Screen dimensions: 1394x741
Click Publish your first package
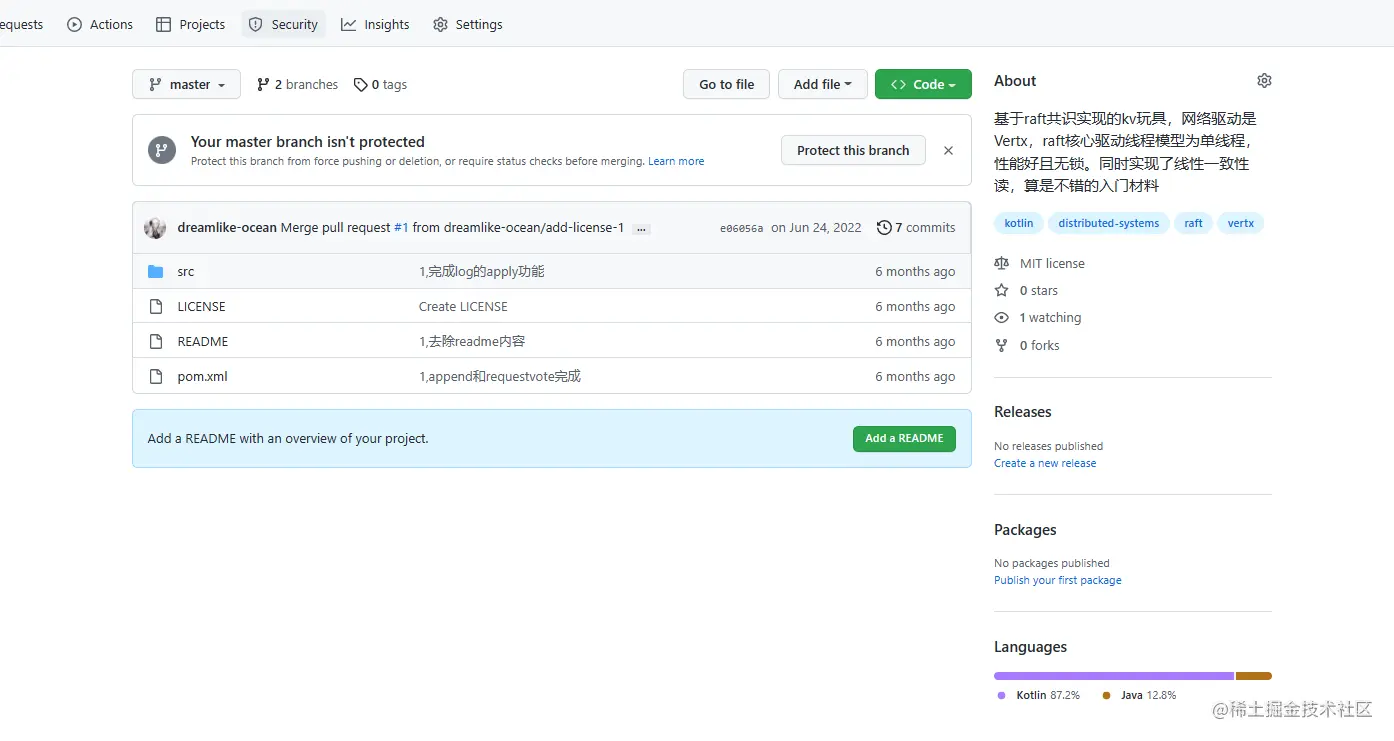[1058, 581]
